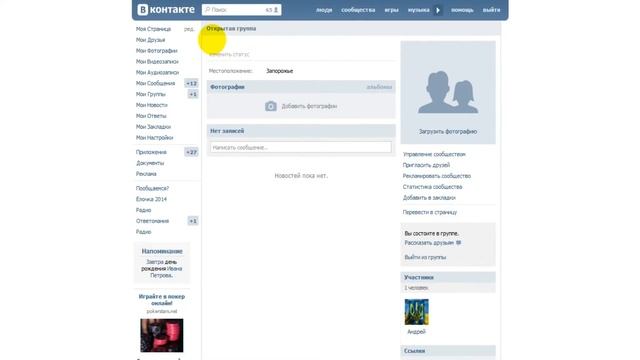Click the +27 counter next to Приложения
Screen dimensions: 640x360
[191, 152]
